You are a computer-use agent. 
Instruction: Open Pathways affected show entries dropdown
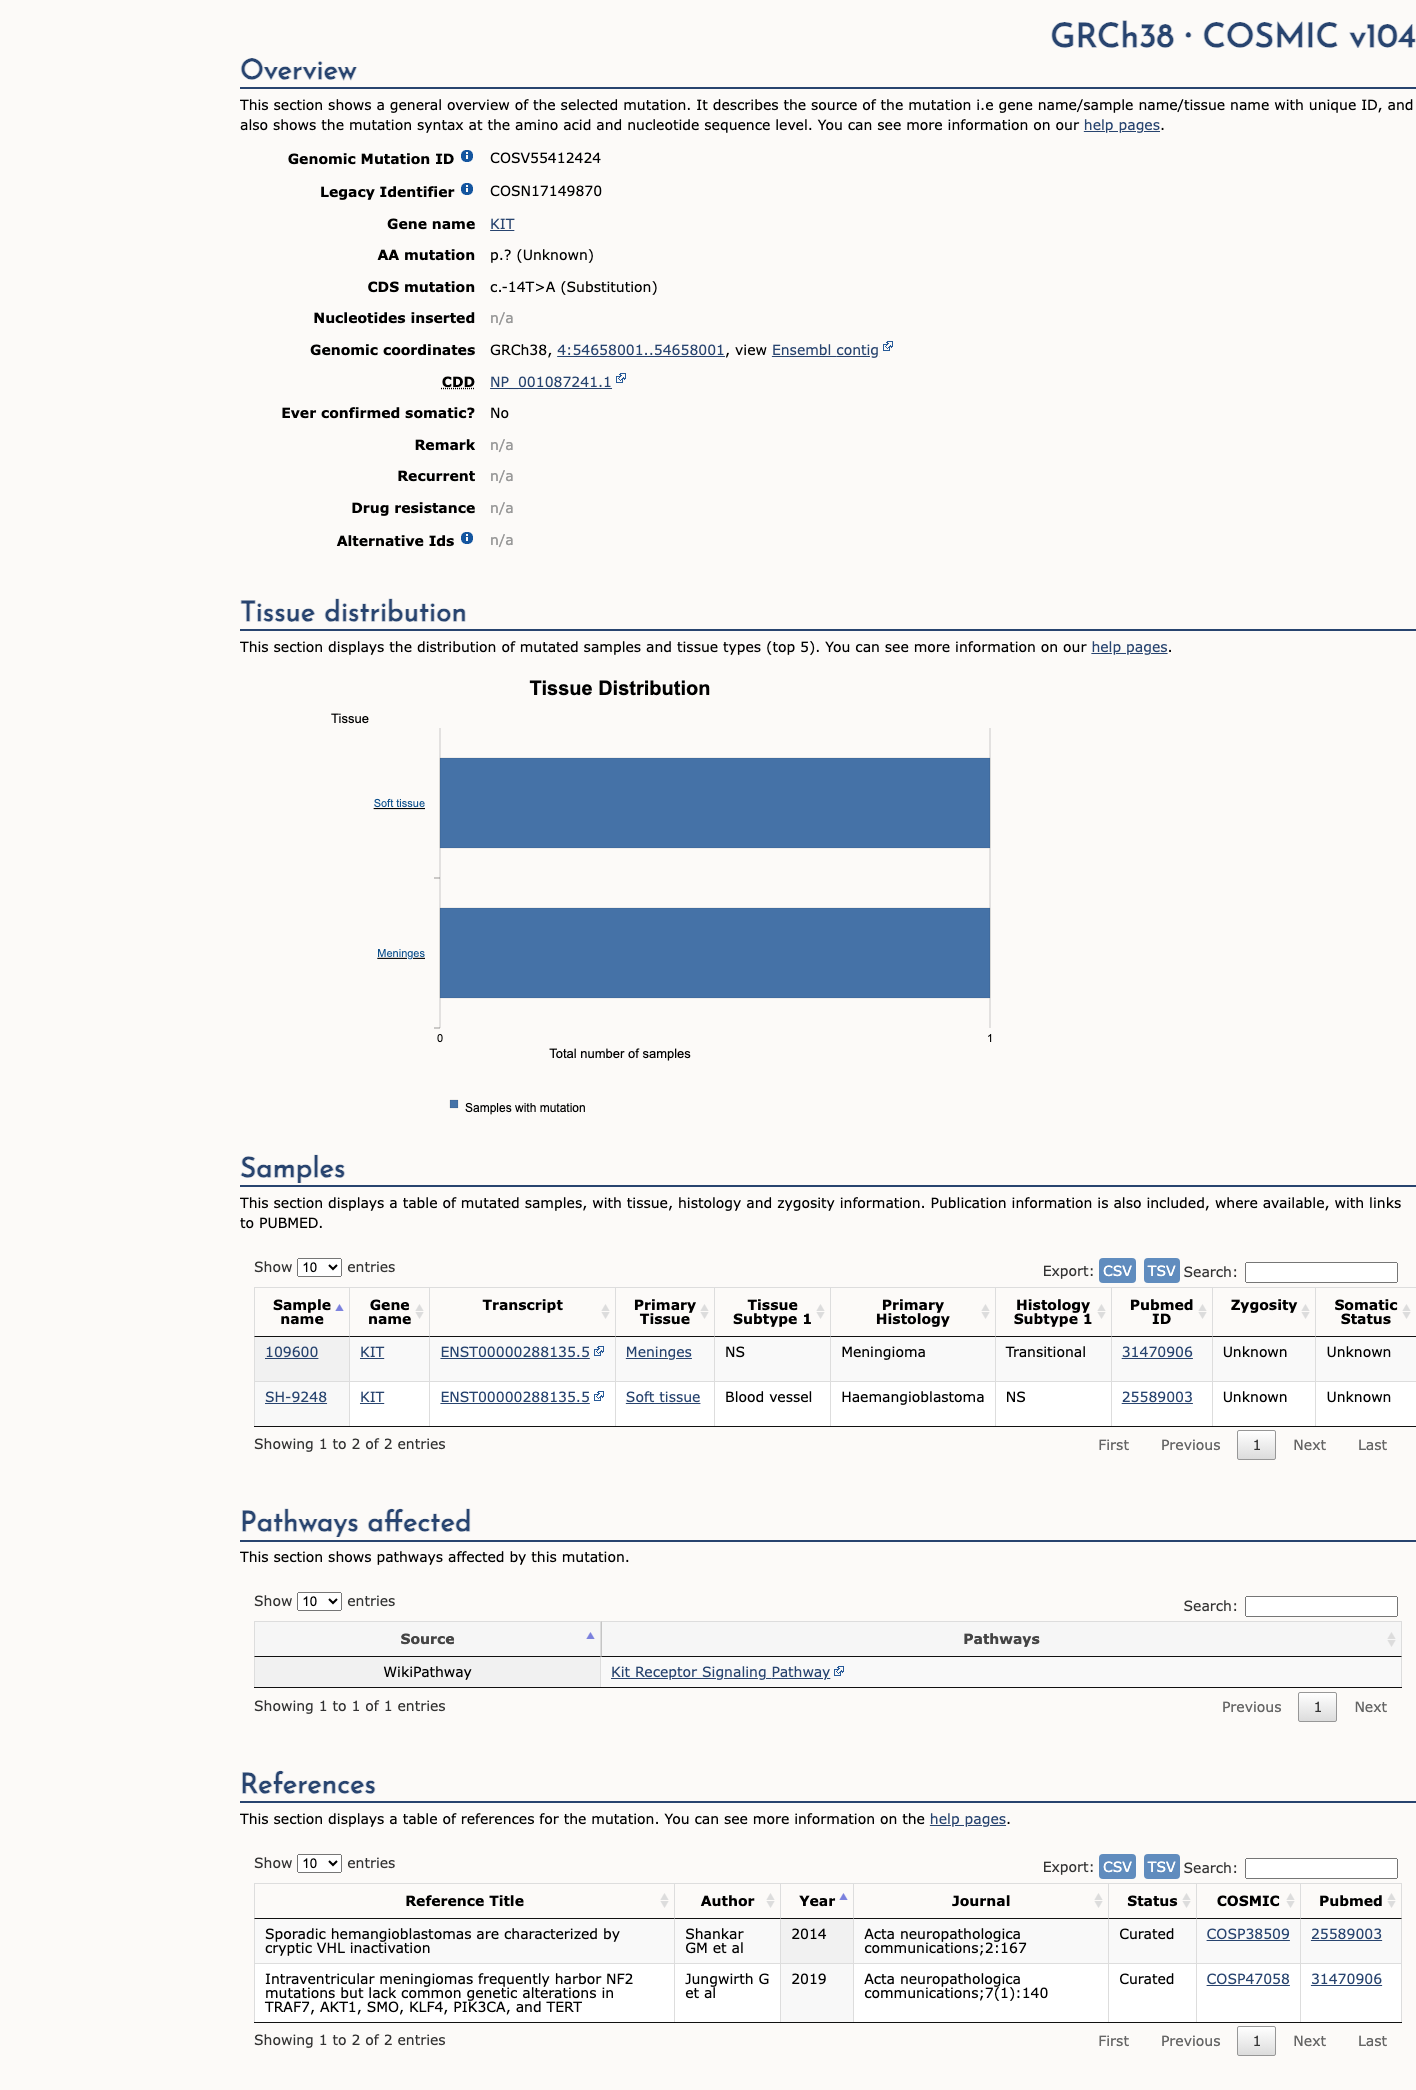point(319,1601)
